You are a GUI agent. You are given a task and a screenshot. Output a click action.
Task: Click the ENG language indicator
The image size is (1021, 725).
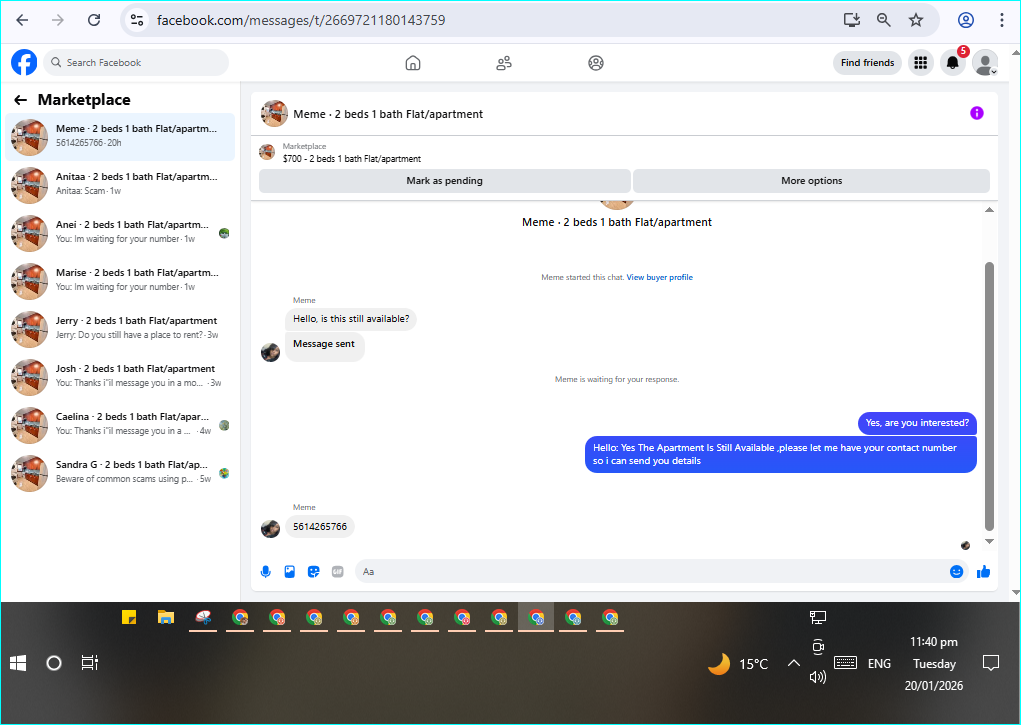(879, 663)
